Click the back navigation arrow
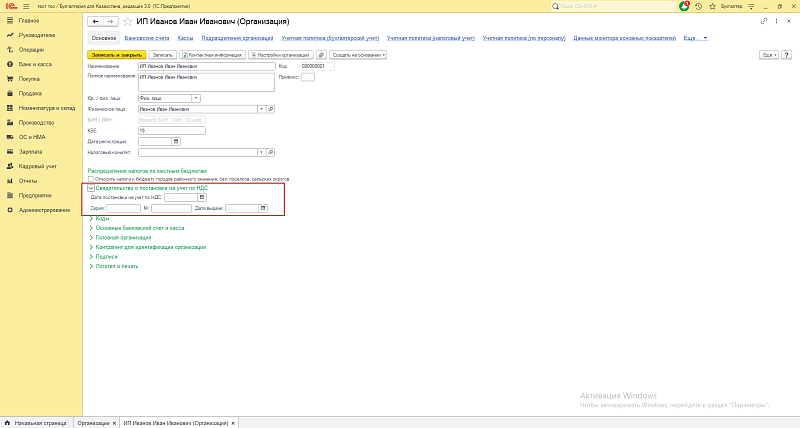The height and width of the screenshot is (428, 800). click(95, 21)
